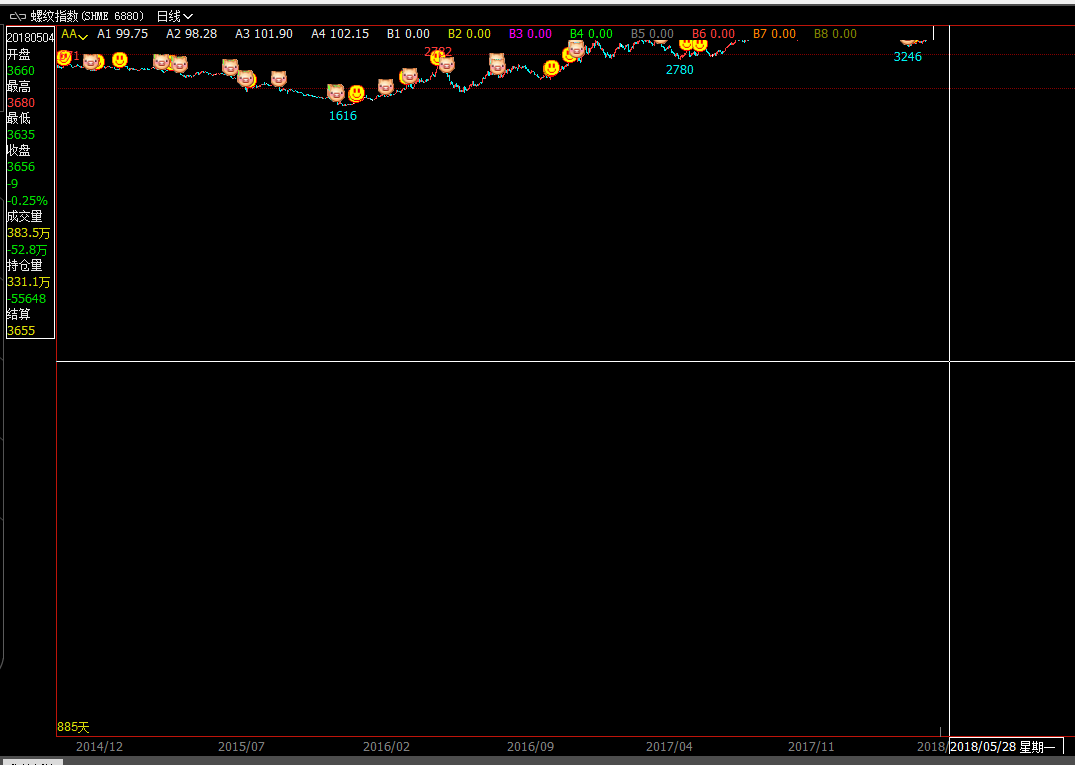Image resolution: width=1075 pixels, height=765 pixels.
Task: Click the 最低 value 3635
Action: click(x=21, y=135)
